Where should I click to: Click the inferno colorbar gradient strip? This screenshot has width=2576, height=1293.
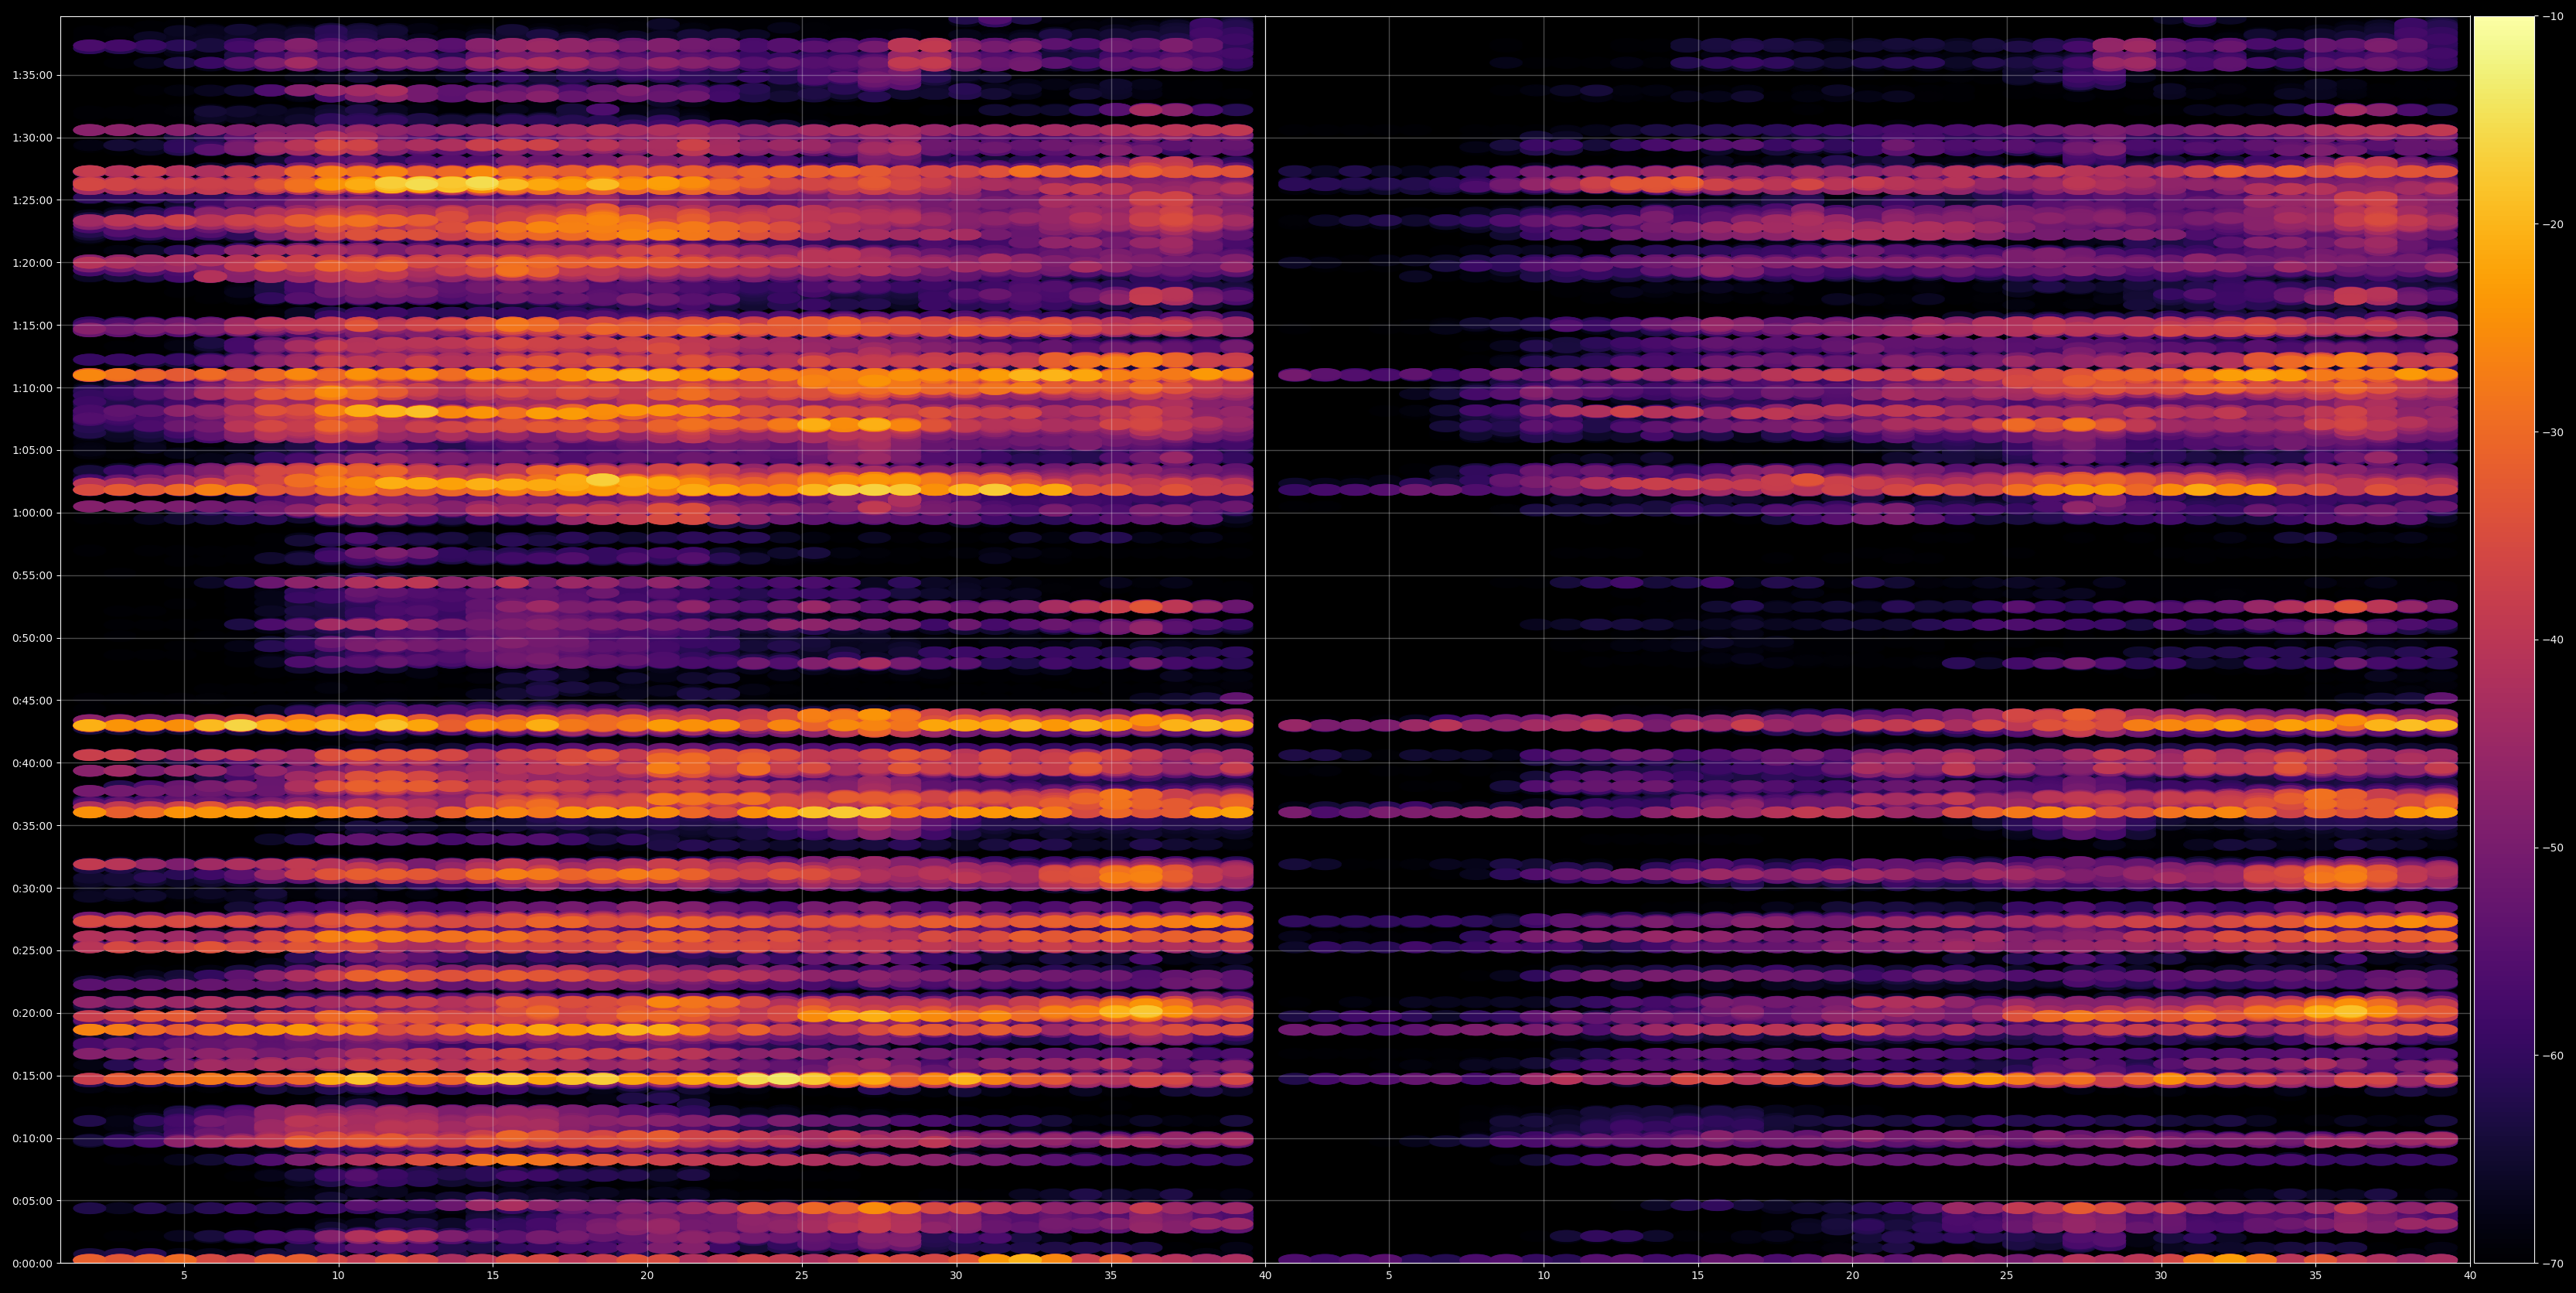click(x=2504, y=640)
